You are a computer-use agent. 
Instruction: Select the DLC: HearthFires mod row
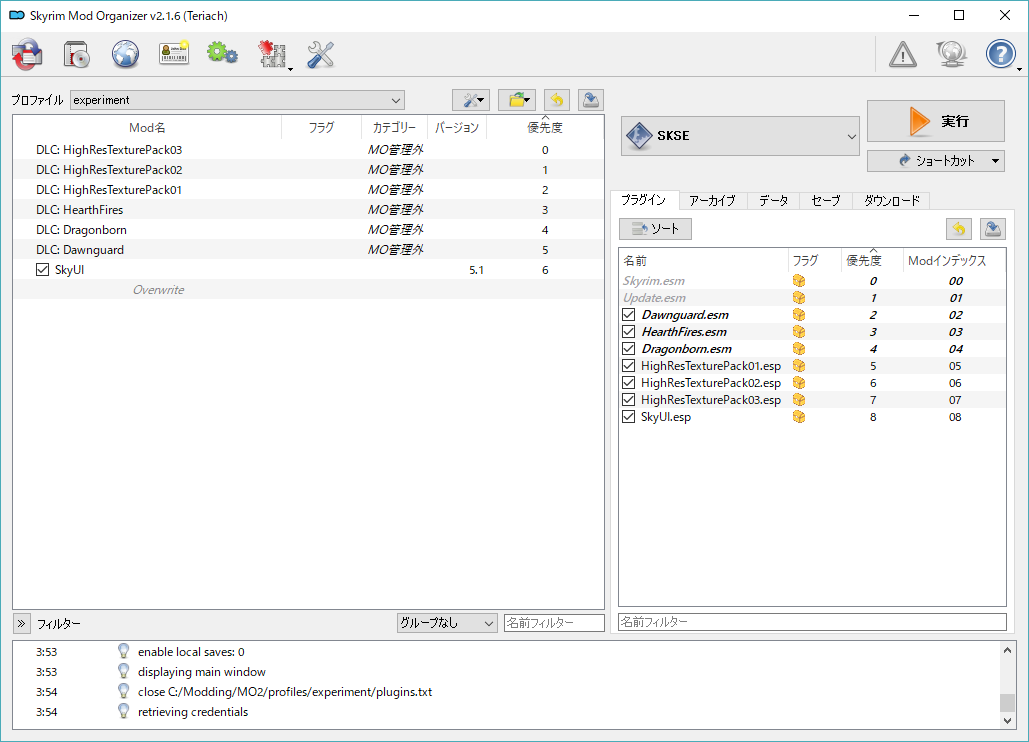308,209
